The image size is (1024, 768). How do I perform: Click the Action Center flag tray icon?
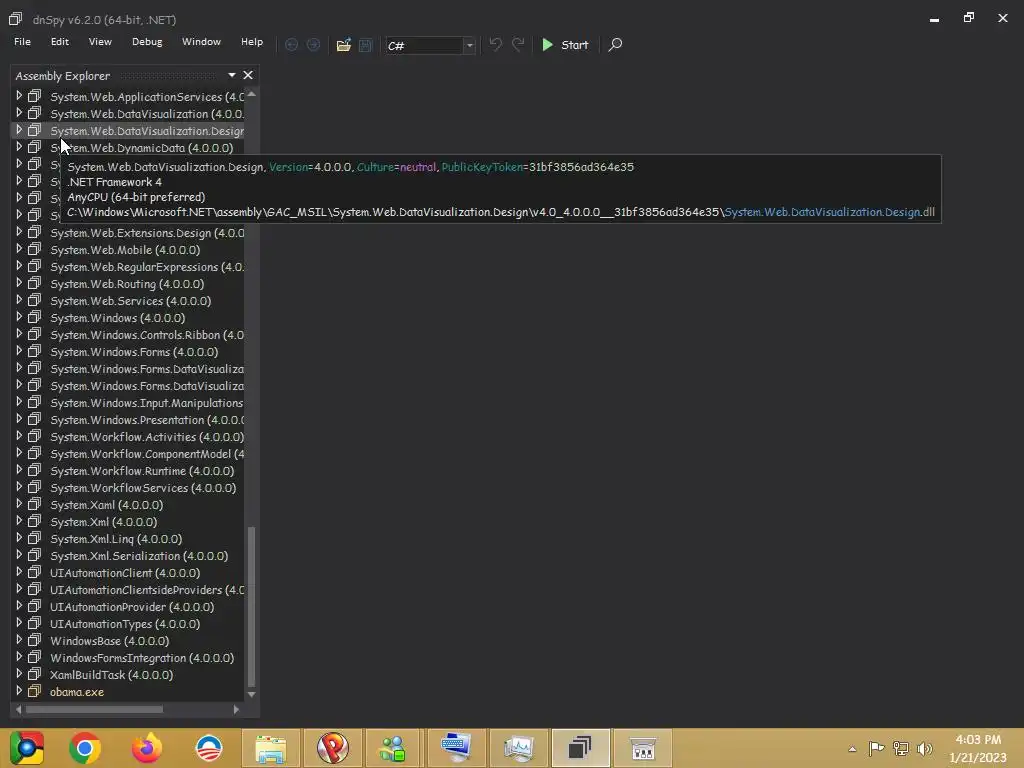tap(876, 749)
